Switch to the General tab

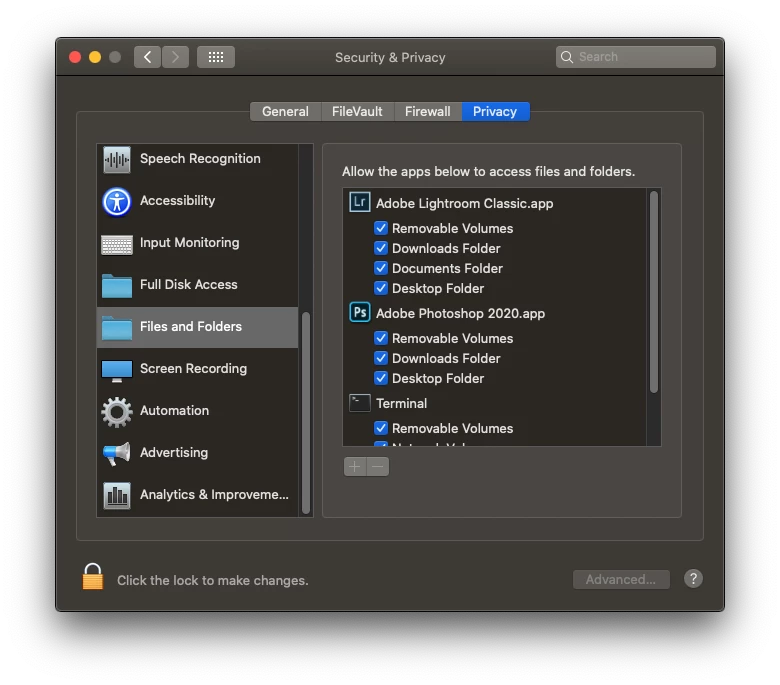tap(286, 111)
